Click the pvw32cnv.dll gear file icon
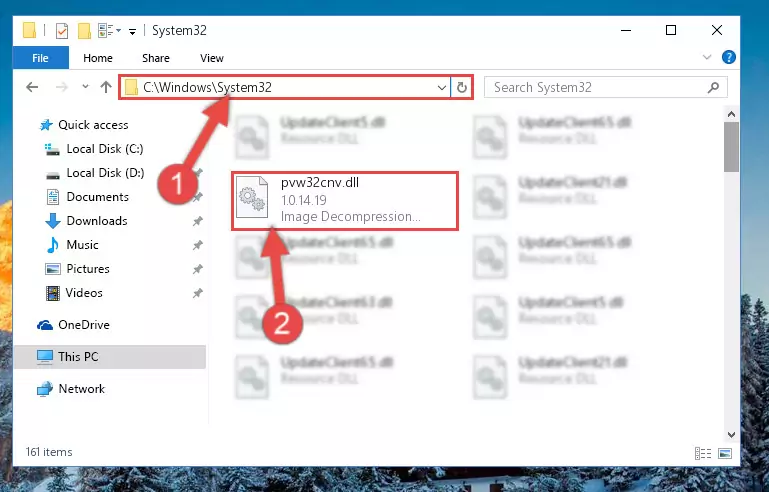769x492 pixels. (252, 198)
